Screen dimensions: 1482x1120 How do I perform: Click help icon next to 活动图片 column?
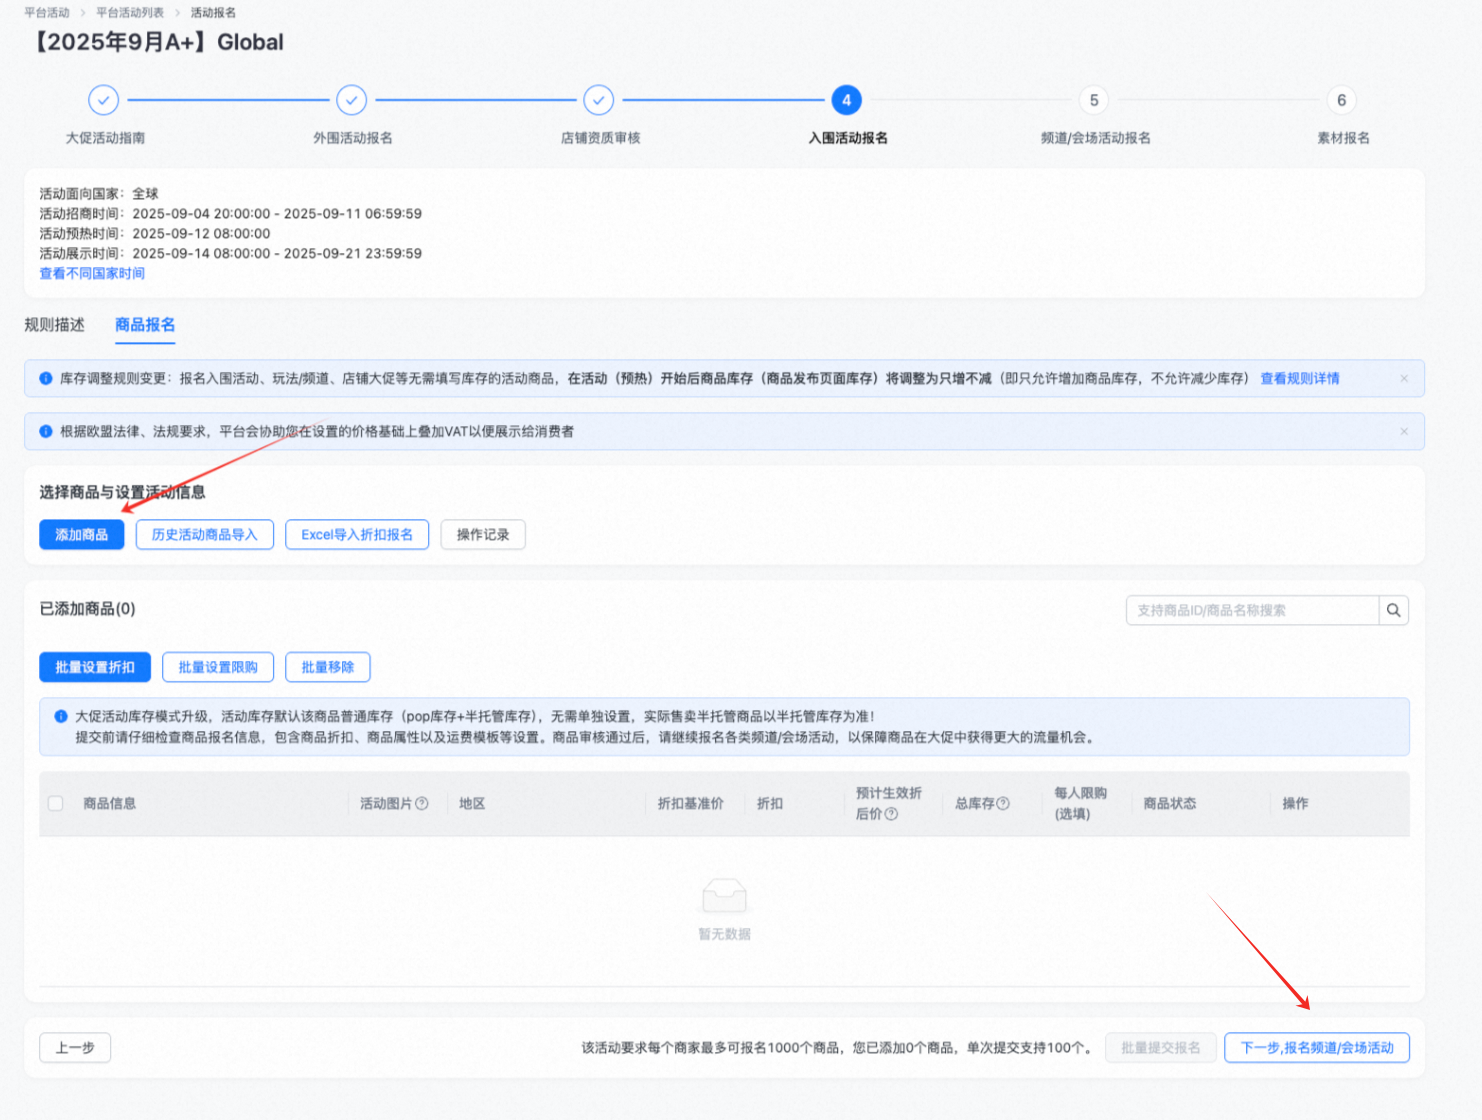422,803
